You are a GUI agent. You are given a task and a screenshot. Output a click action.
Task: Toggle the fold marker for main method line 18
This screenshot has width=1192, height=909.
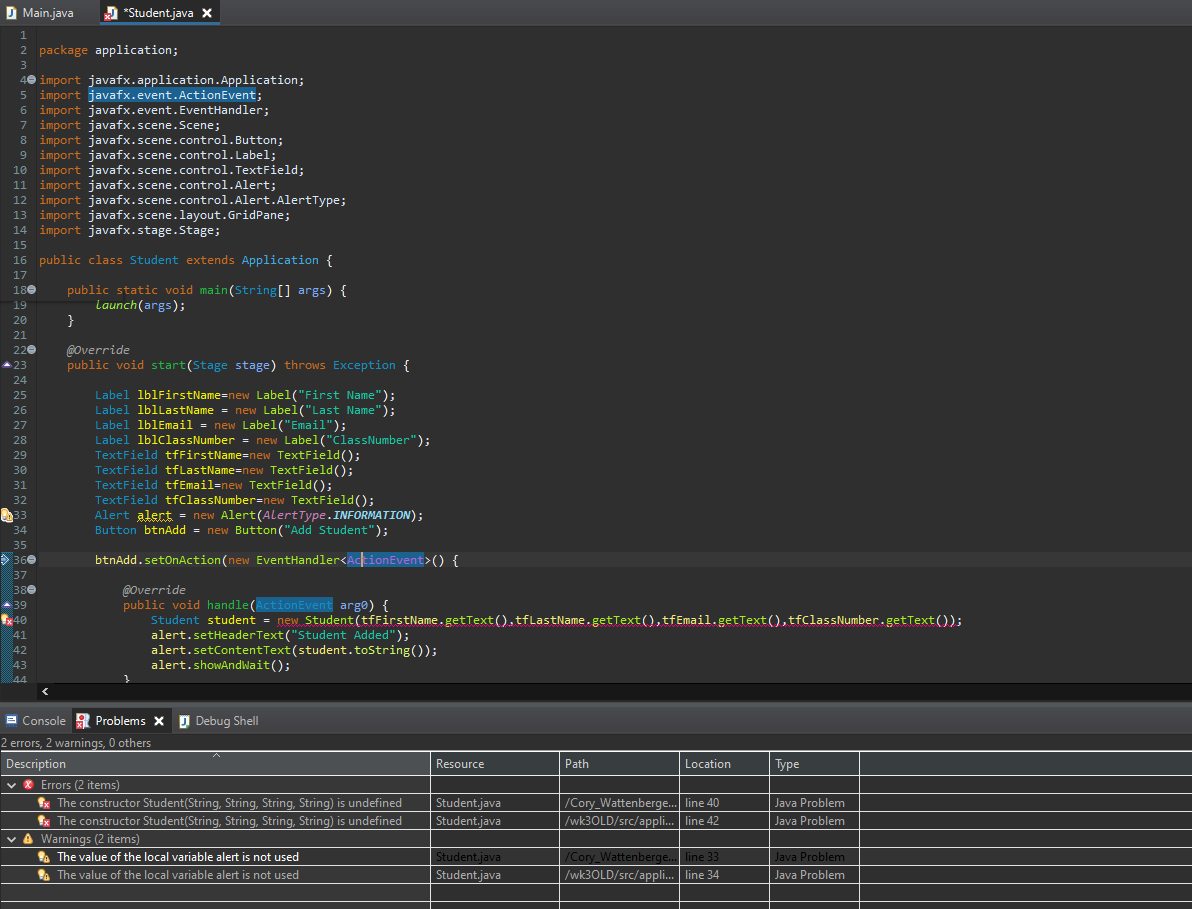click(31, 290)
